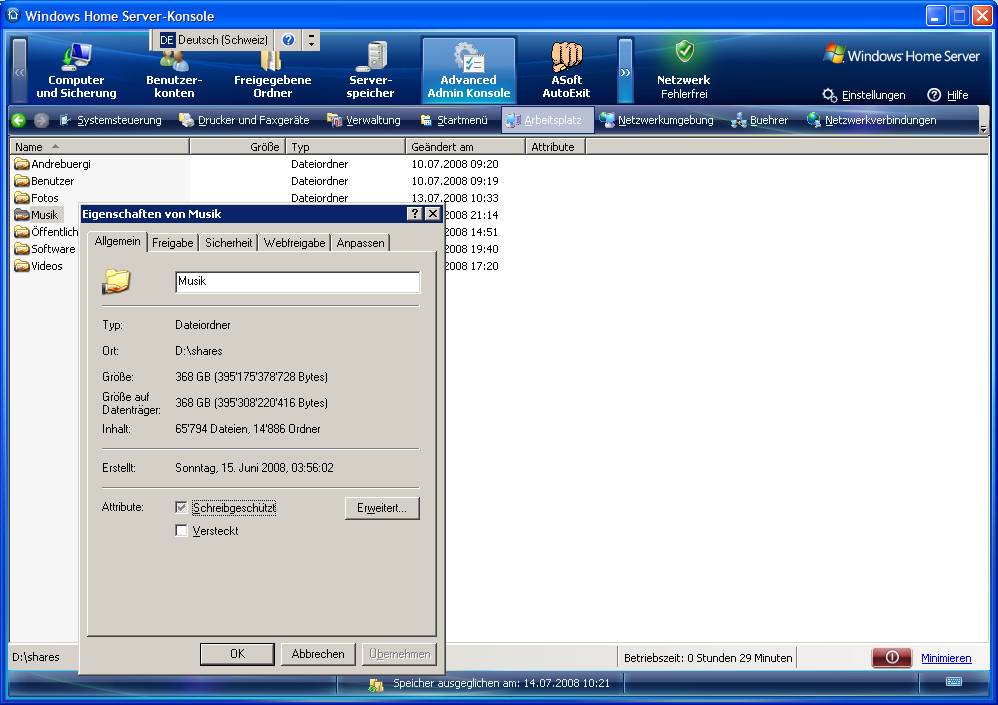The image size is (998, 705).
Task: Click the dialog help question mark button
Action: point(415,214)
